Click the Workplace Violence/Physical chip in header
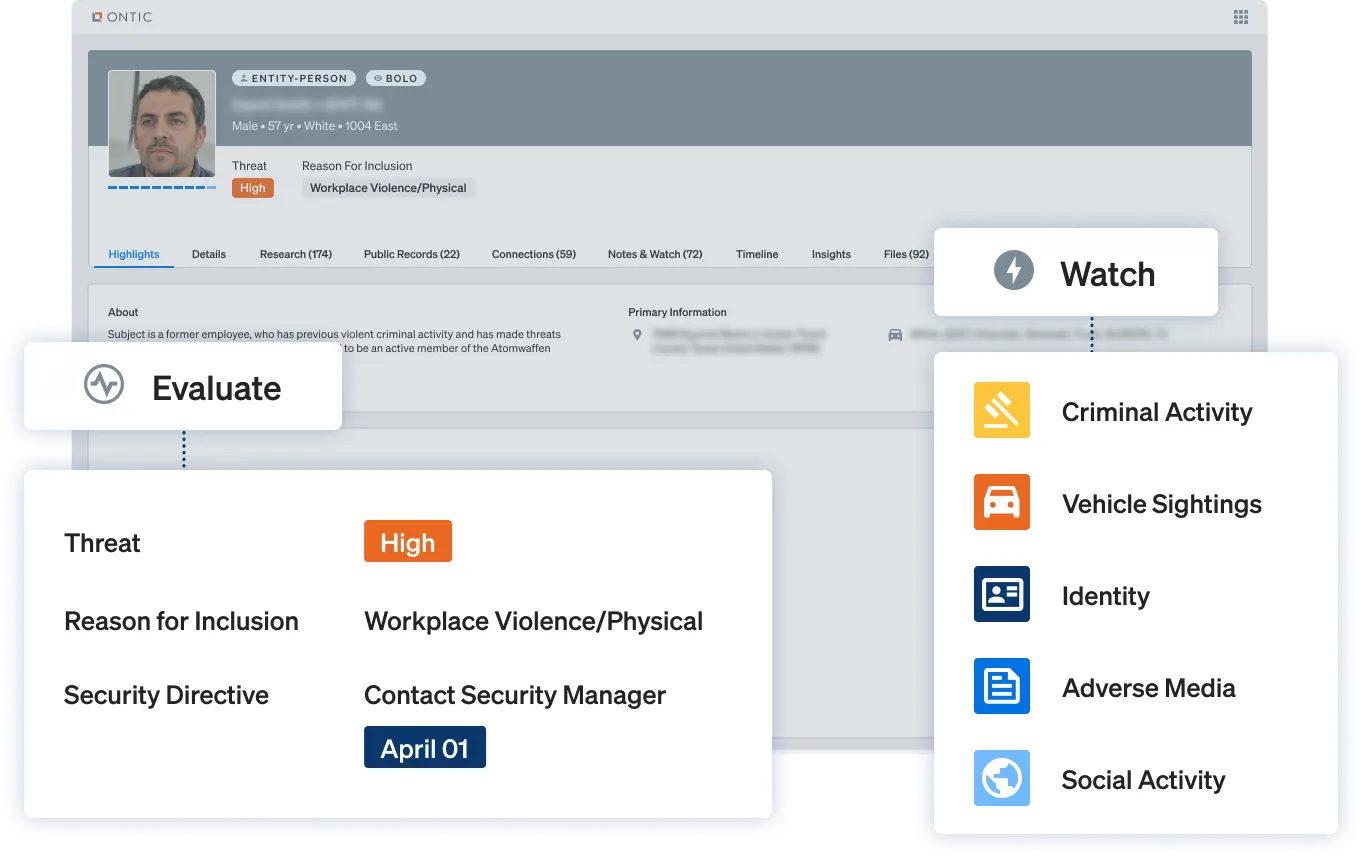 (388, 188)
